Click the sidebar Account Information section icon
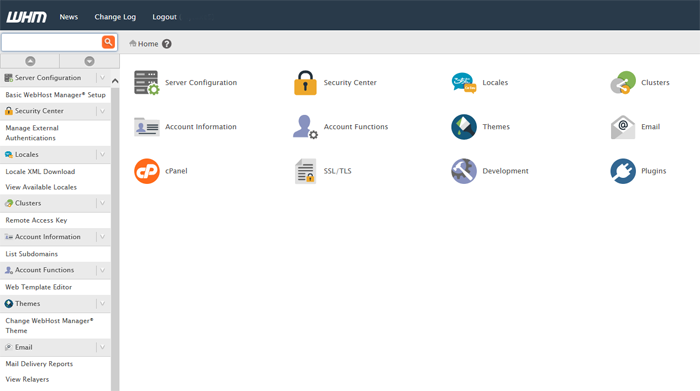The width and height of the screenshot is (700, 391). click(x=8, y=237)
